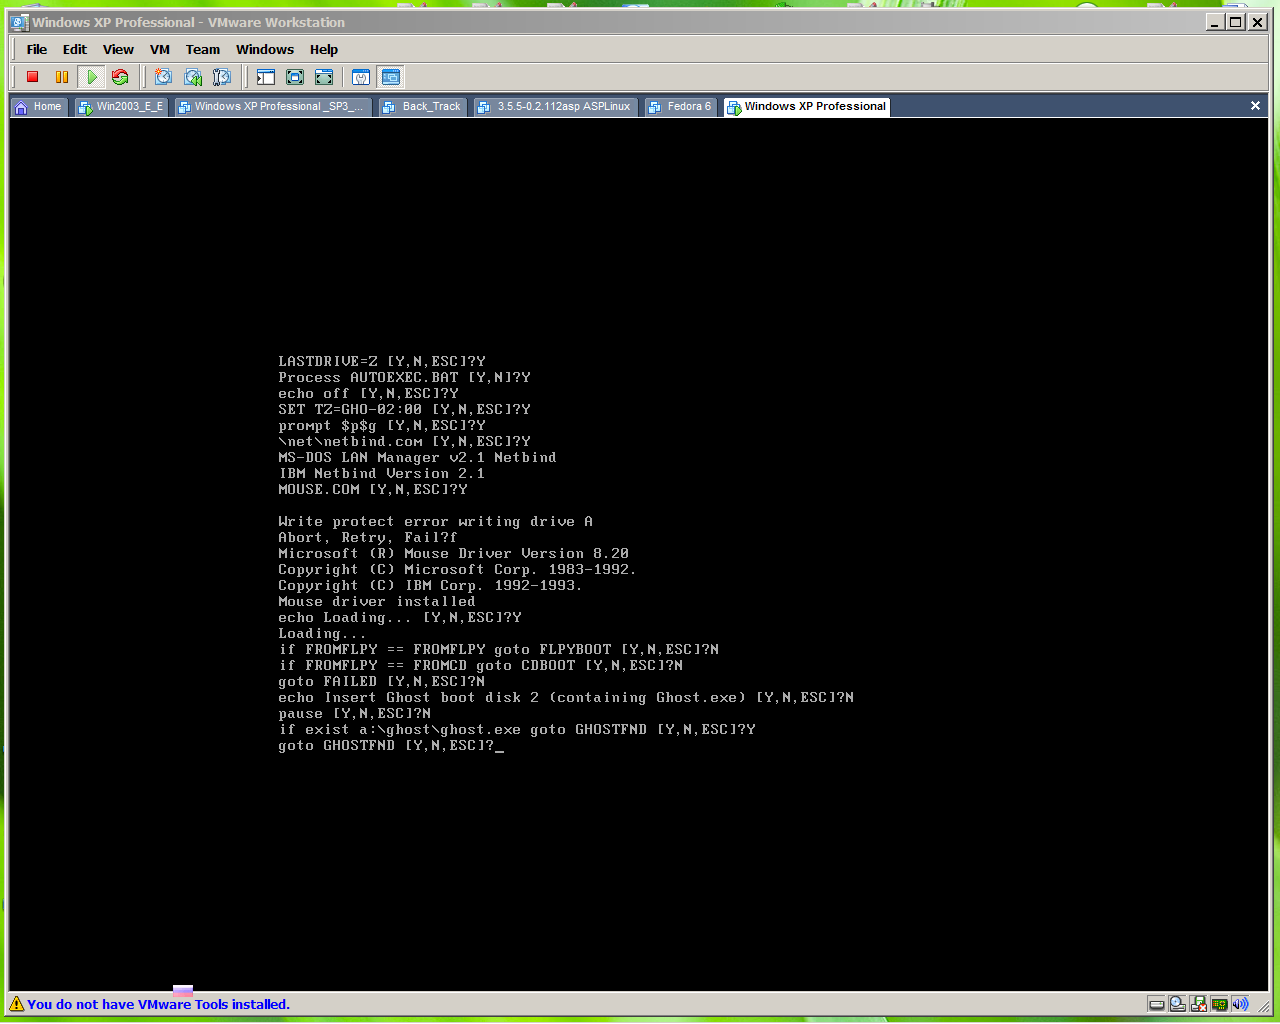Click the 'LASTDRIVE=Z [Y,N,ESC]?Y' line

pos(382,362)
